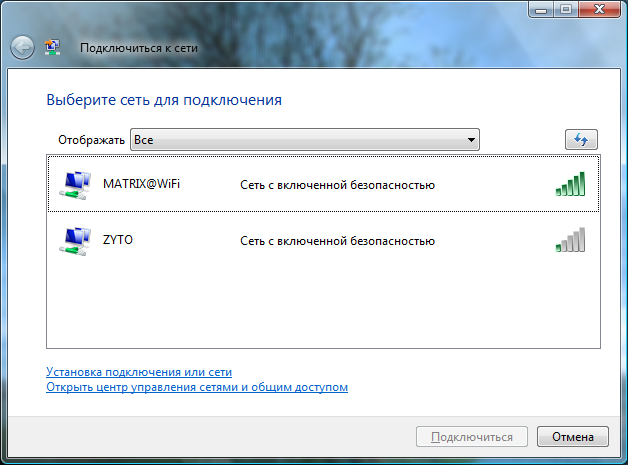The image size is (628, 465).
Task: Click the network connection icon in title bar
Action: [52, 47]
